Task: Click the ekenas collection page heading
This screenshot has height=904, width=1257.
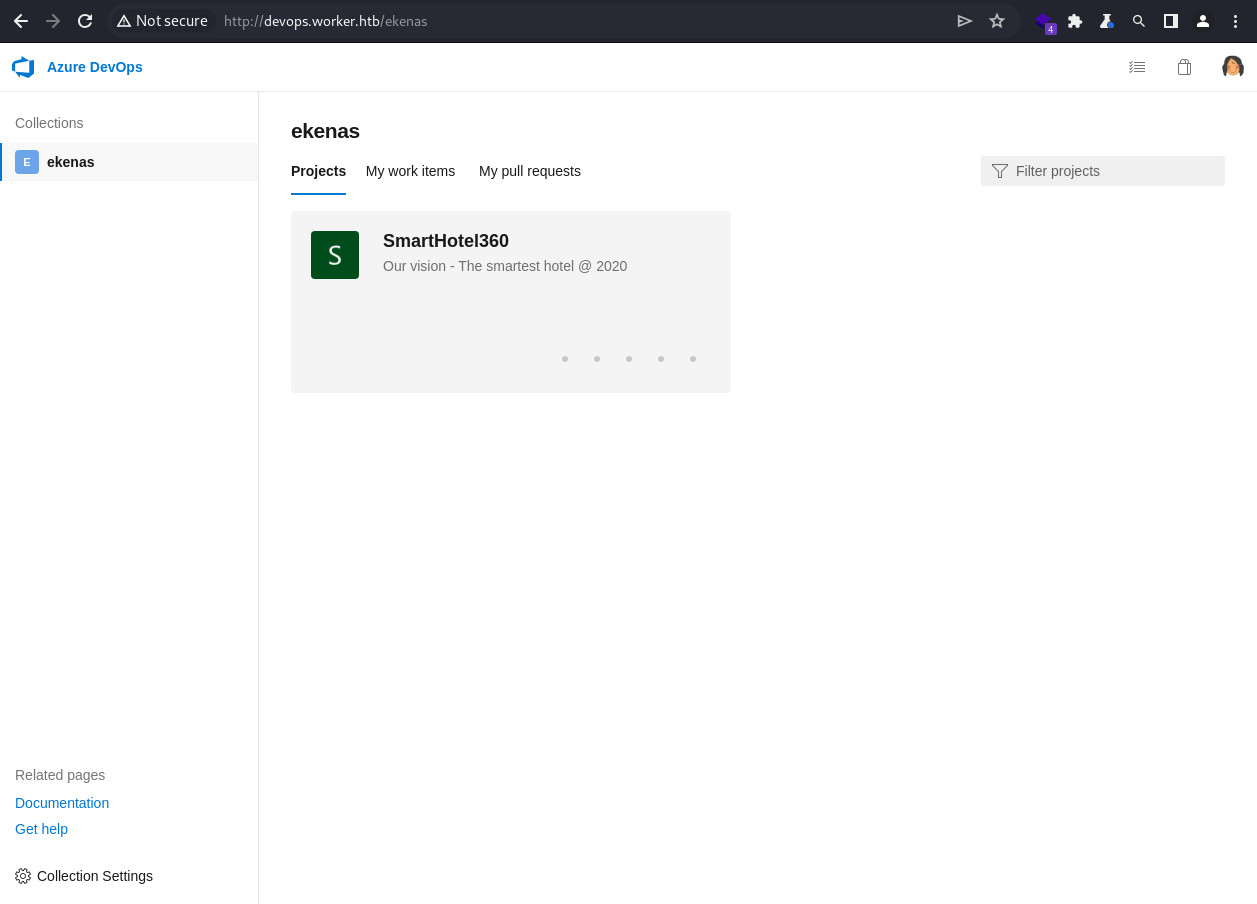Action: [325, 131]
